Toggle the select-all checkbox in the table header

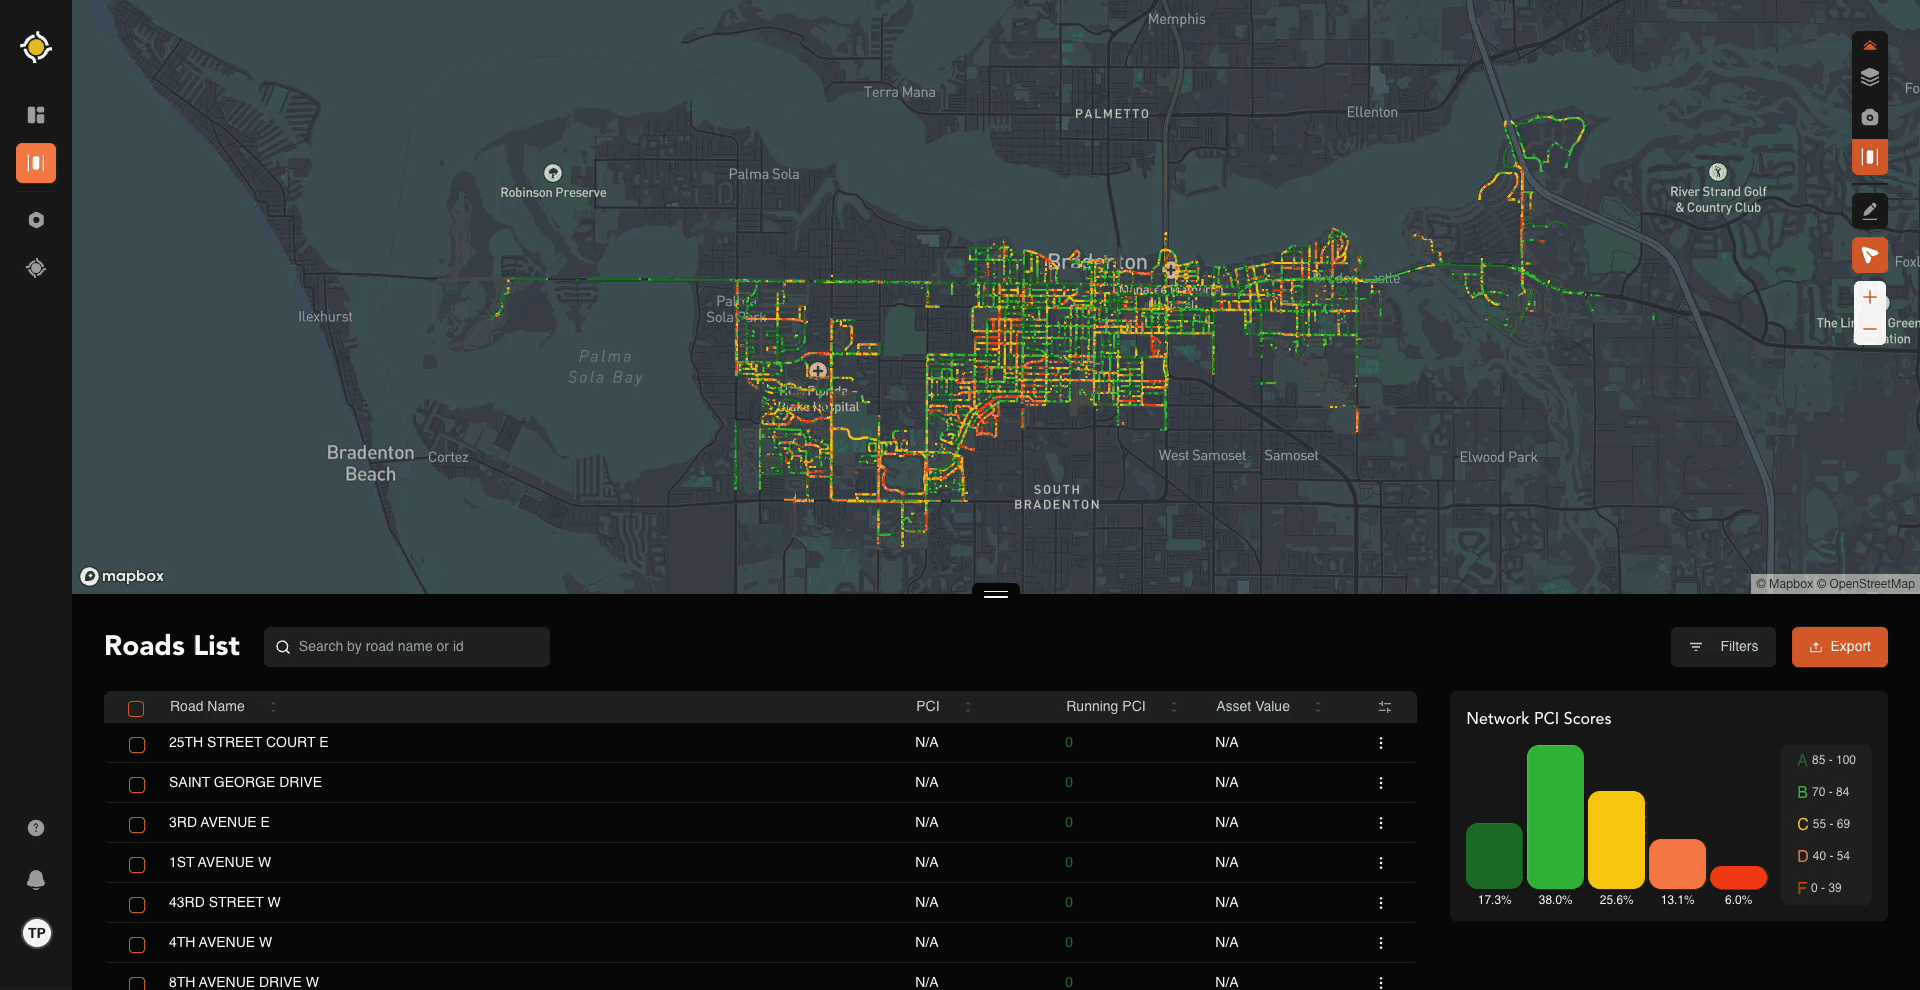coord(136,708)
